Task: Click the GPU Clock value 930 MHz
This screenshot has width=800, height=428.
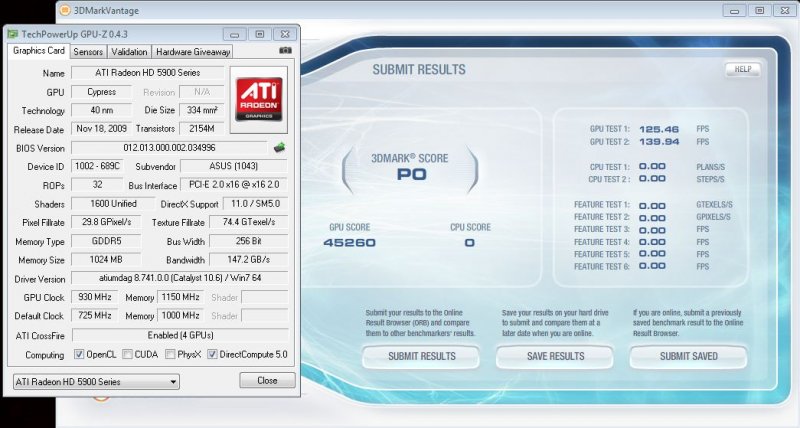Action: tap(94, 297)
